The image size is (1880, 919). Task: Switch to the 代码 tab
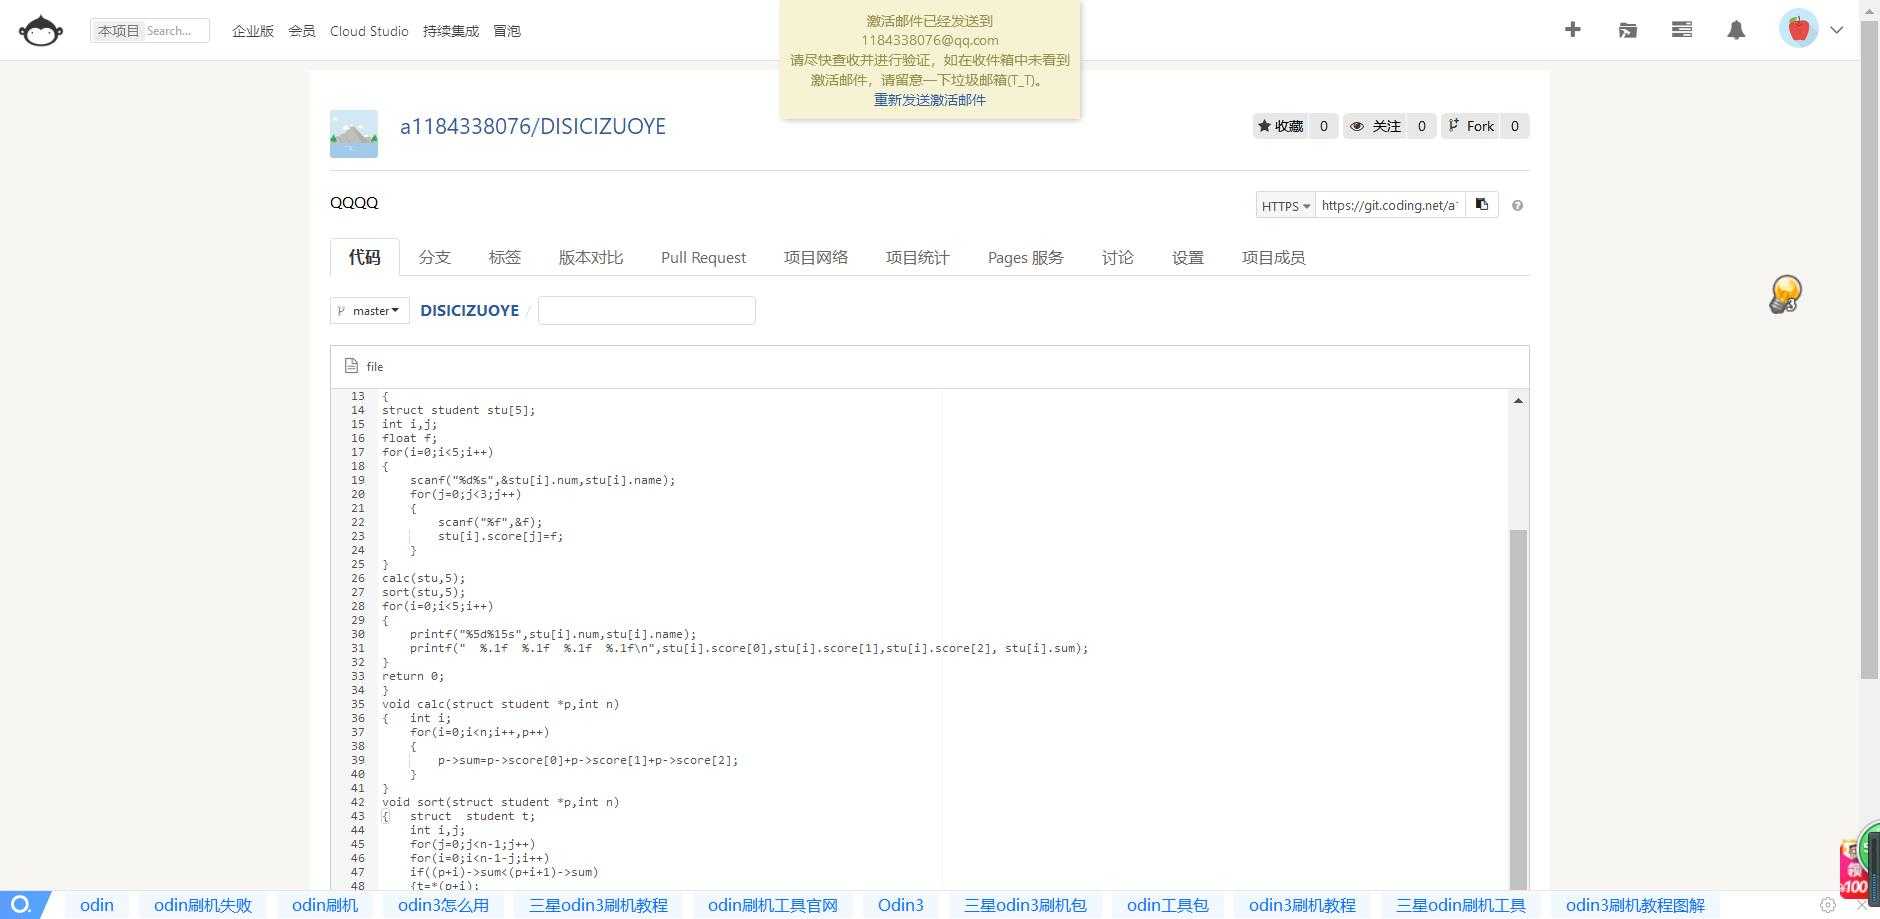coord(365,257)
